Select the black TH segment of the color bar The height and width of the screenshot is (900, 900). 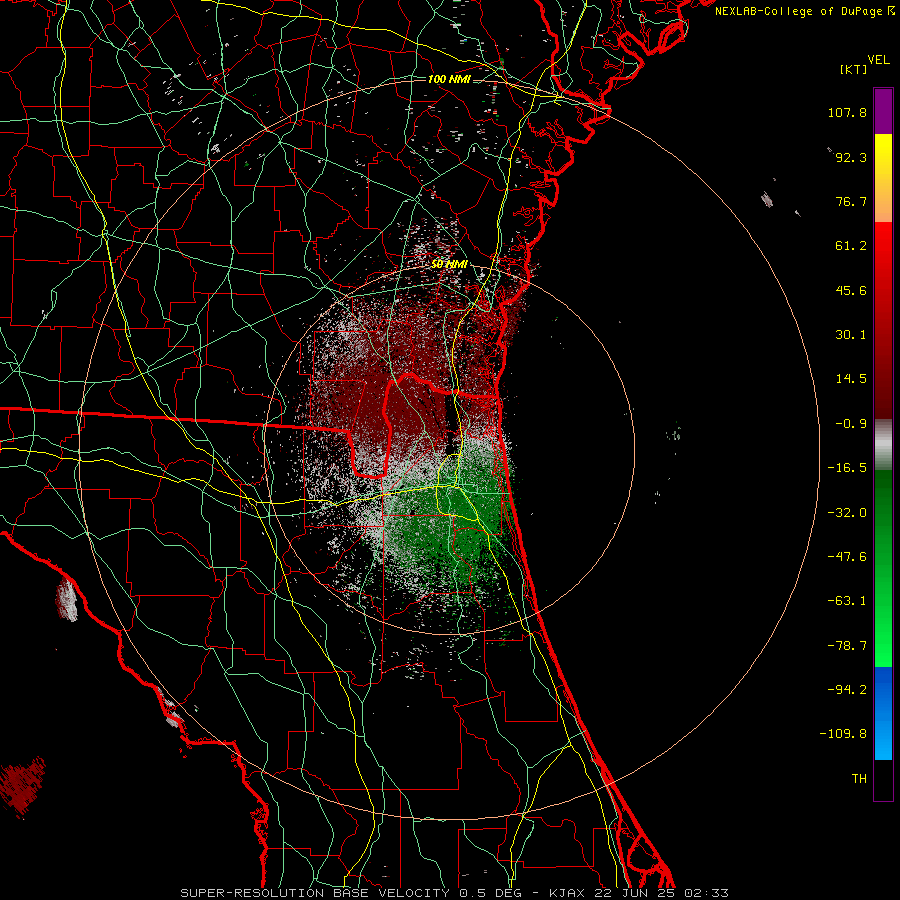(883, 780)
